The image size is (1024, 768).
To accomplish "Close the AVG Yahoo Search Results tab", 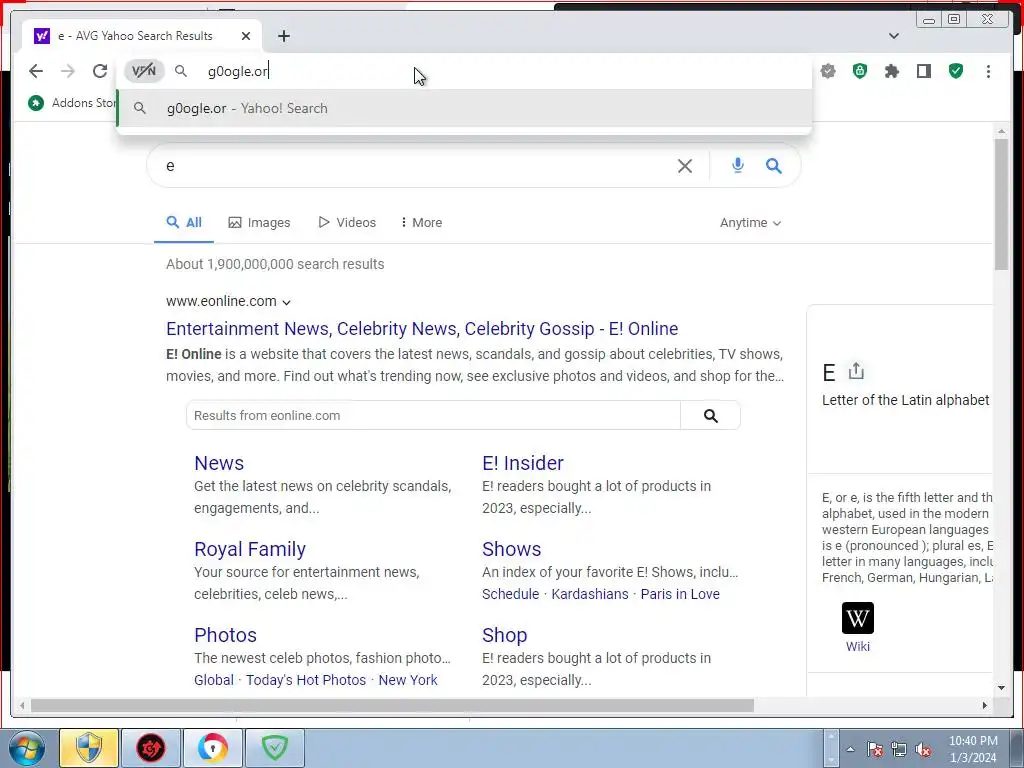I will [x=246, y=36].
